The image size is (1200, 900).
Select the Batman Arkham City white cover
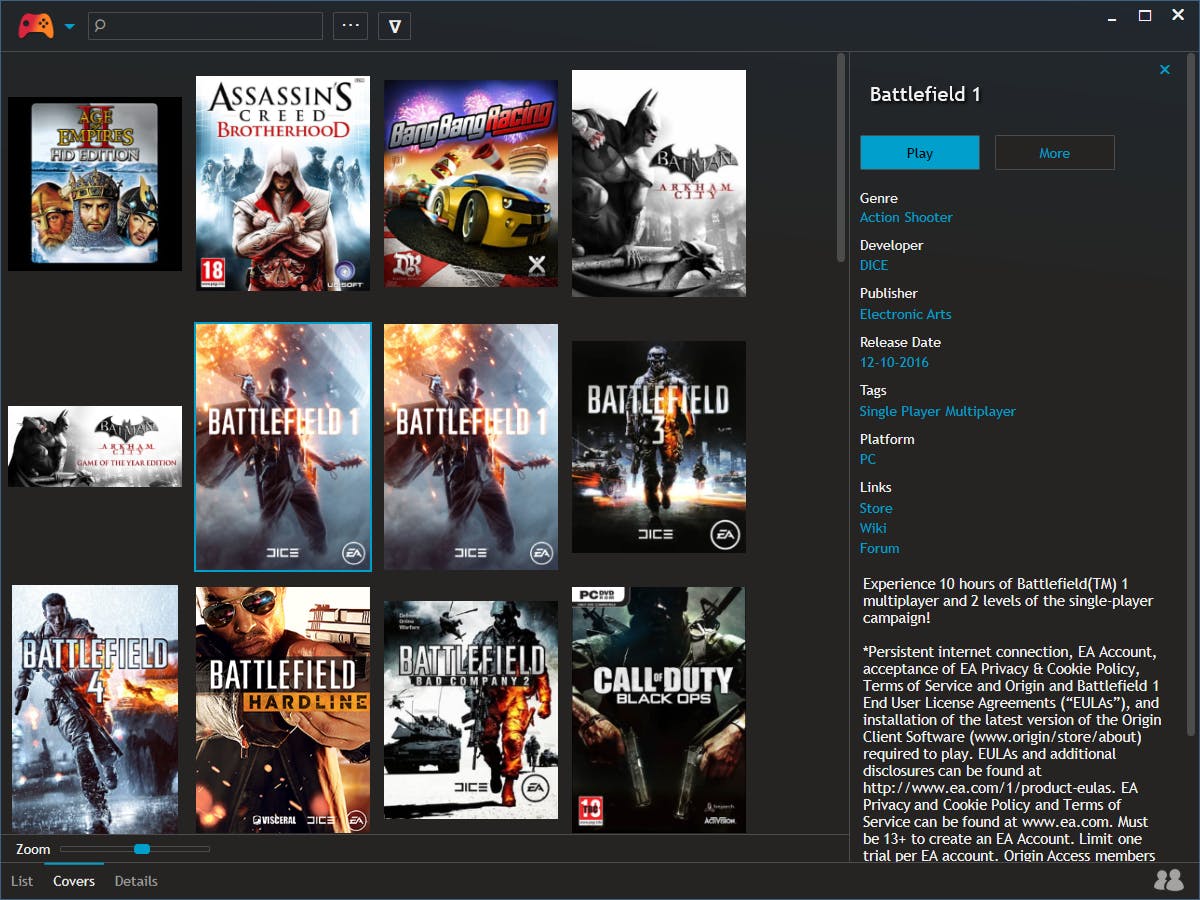[x=659, y=184]
